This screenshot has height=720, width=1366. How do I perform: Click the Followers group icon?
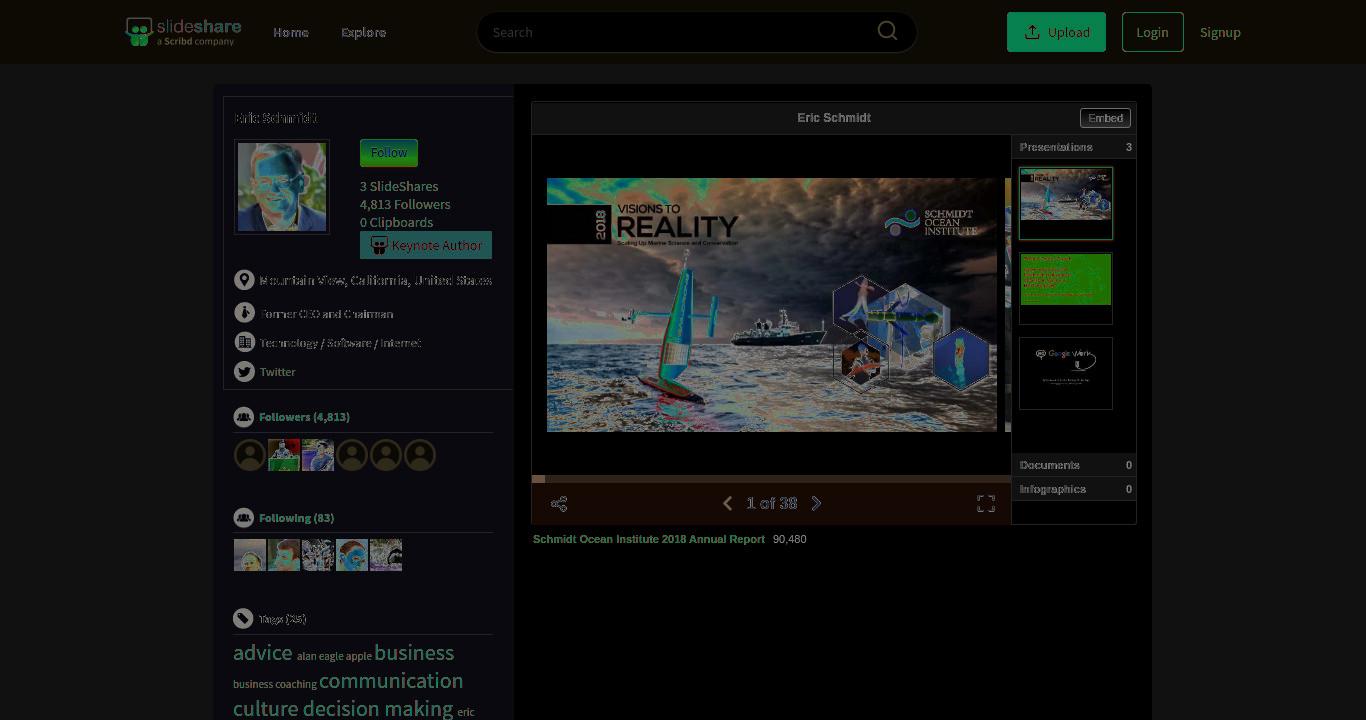tap(243, 417)
